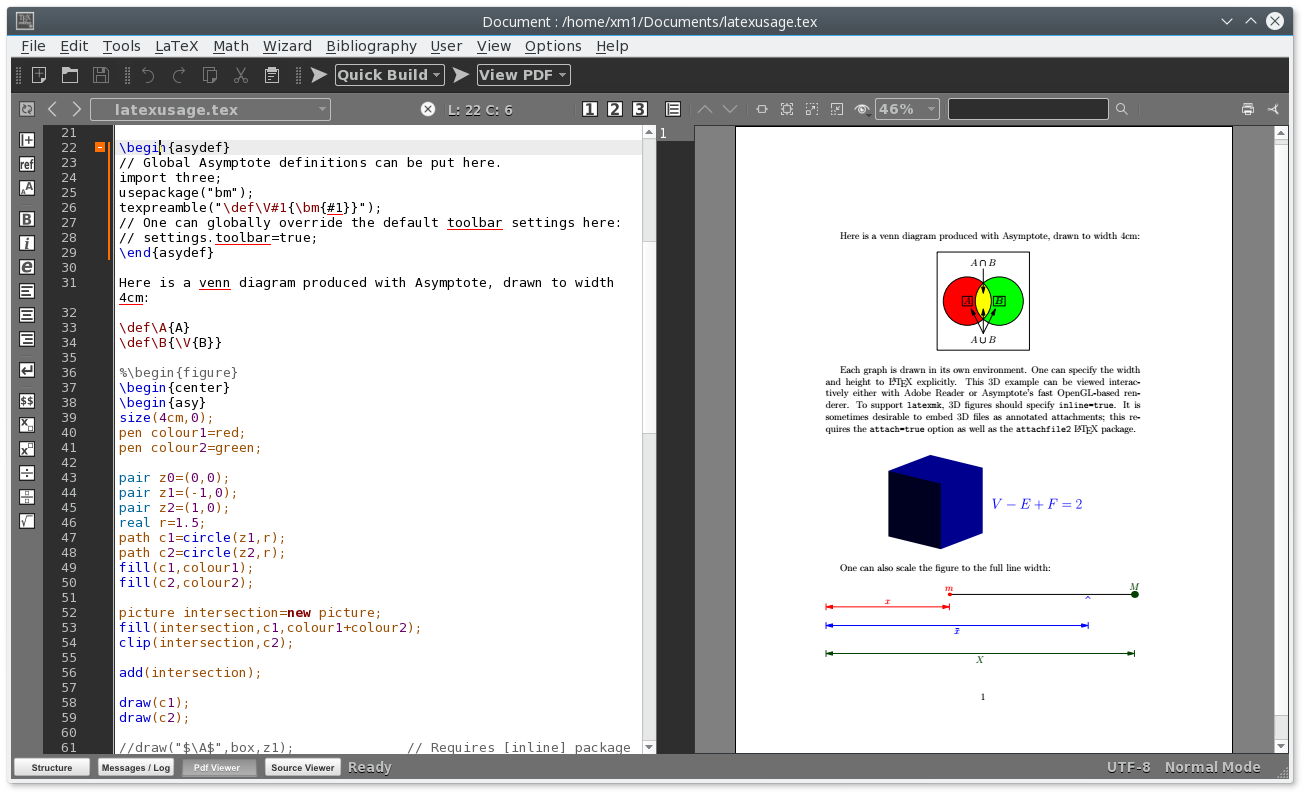Click the PDF search magnifier icon
Viewport: 1306px width, 796px height.
tap(1122, 109)
